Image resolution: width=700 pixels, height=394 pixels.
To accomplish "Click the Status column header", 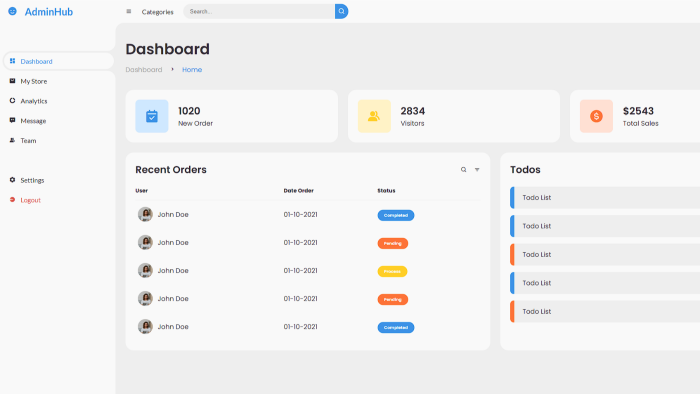I will click(386, 191).
